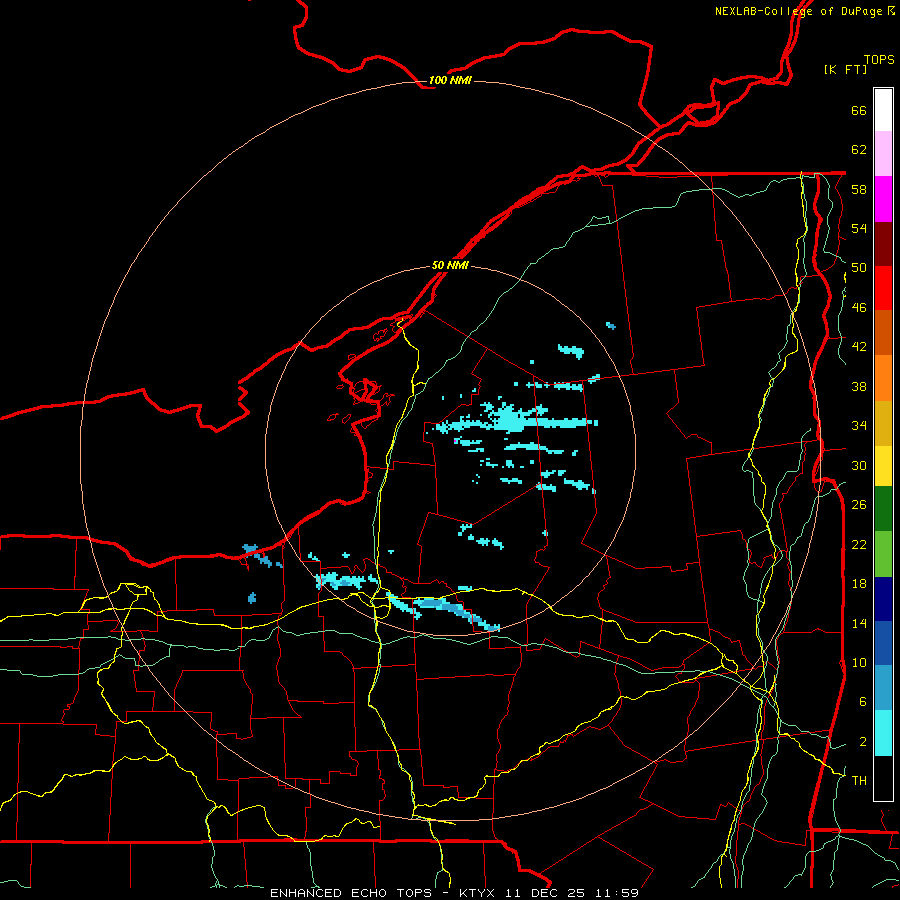Click the light pink 62 kft swatch
The height and width of the screenshot is (900, 900).
click(x=883, y=154)
